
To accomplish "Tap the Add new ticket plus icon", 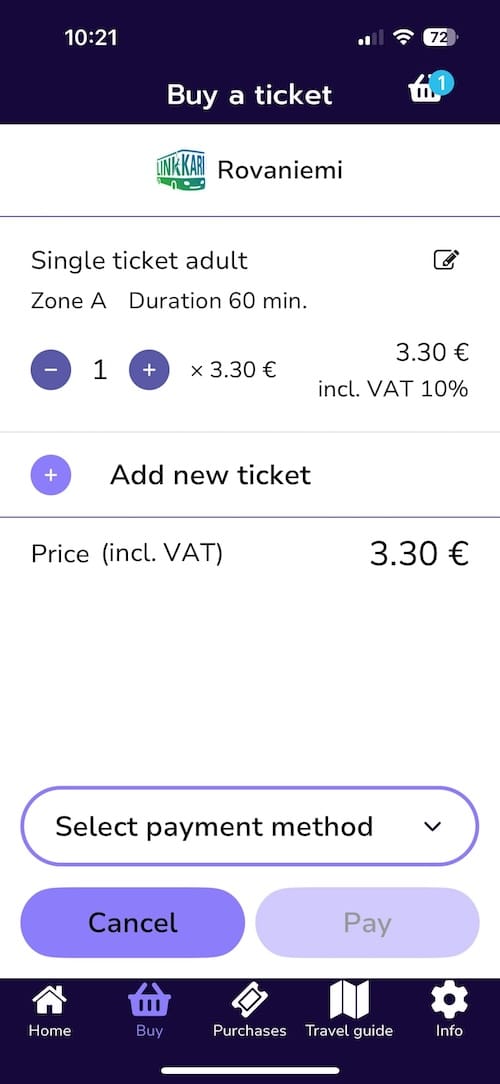I will click(x=50, y=475).
